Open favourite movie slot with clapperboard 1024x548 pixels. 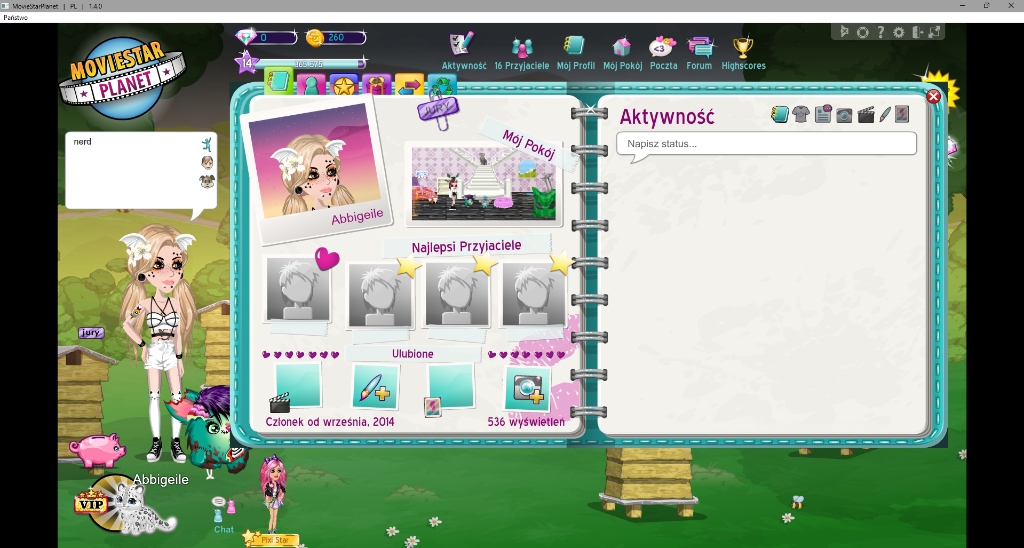[x=298, y=386]
